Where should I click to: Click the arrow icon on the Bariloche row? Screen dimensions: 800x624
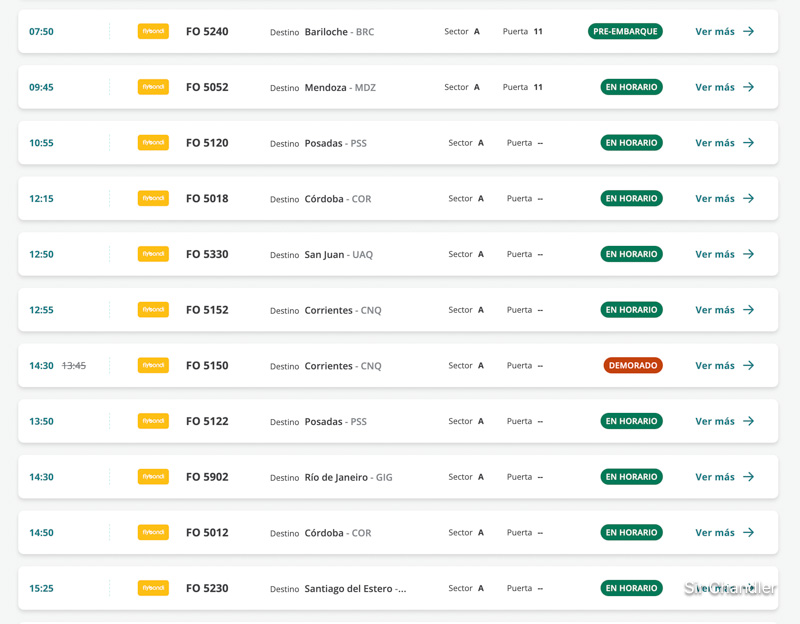pos(749,32)
